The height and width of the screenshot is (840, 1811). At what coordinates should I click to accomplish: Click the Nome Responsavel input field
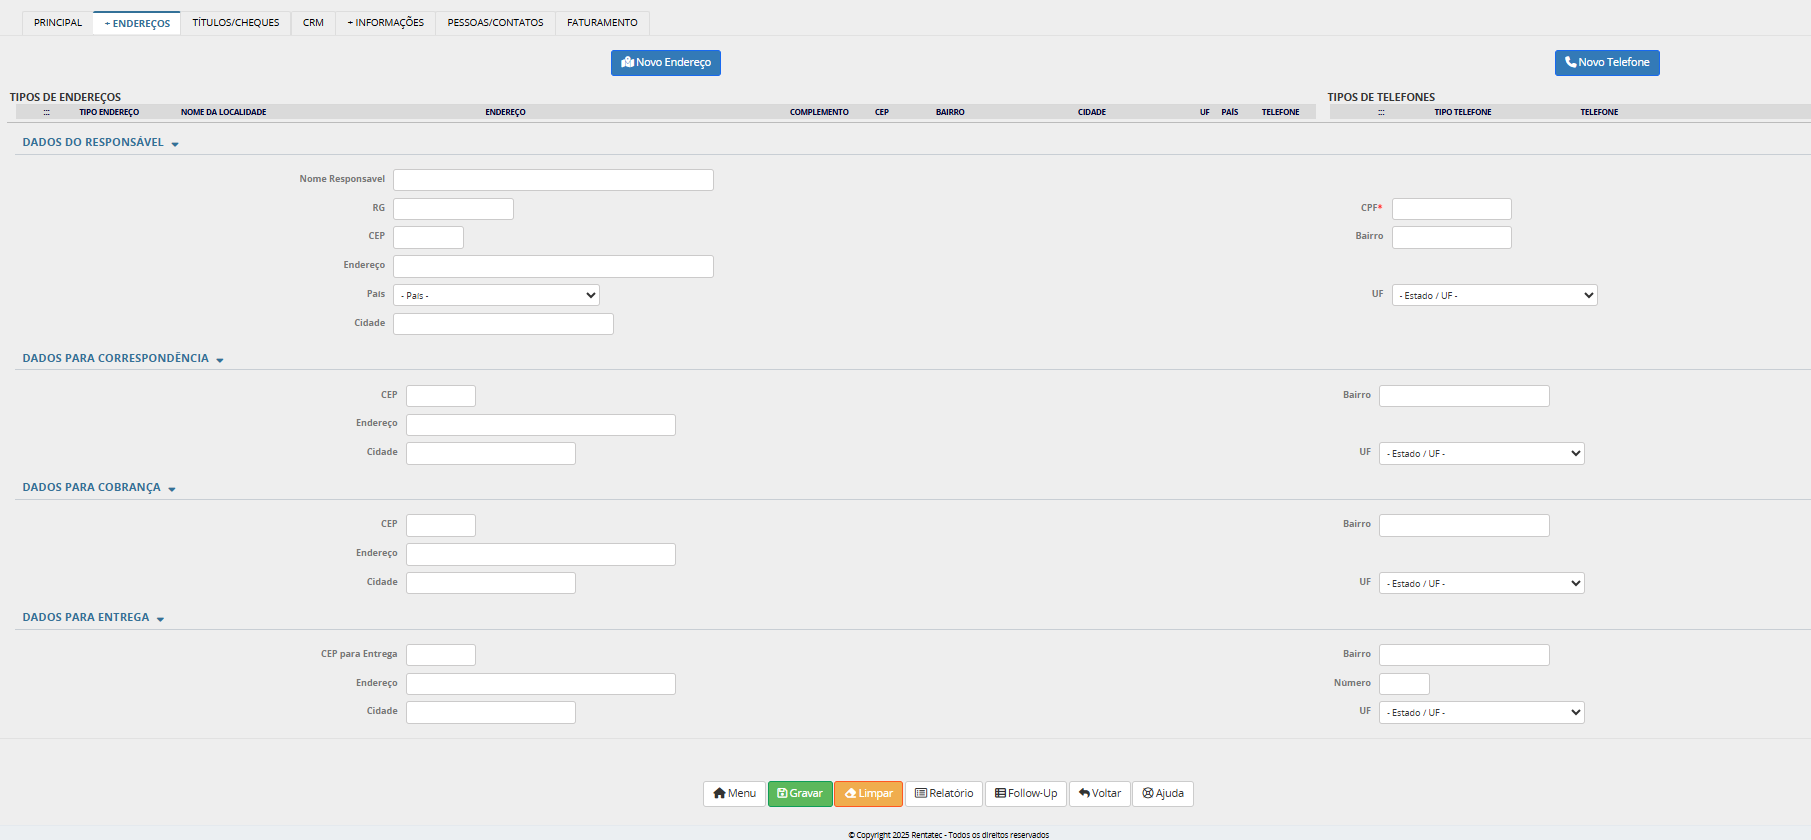pyautogui.click(x=553, y=180)
